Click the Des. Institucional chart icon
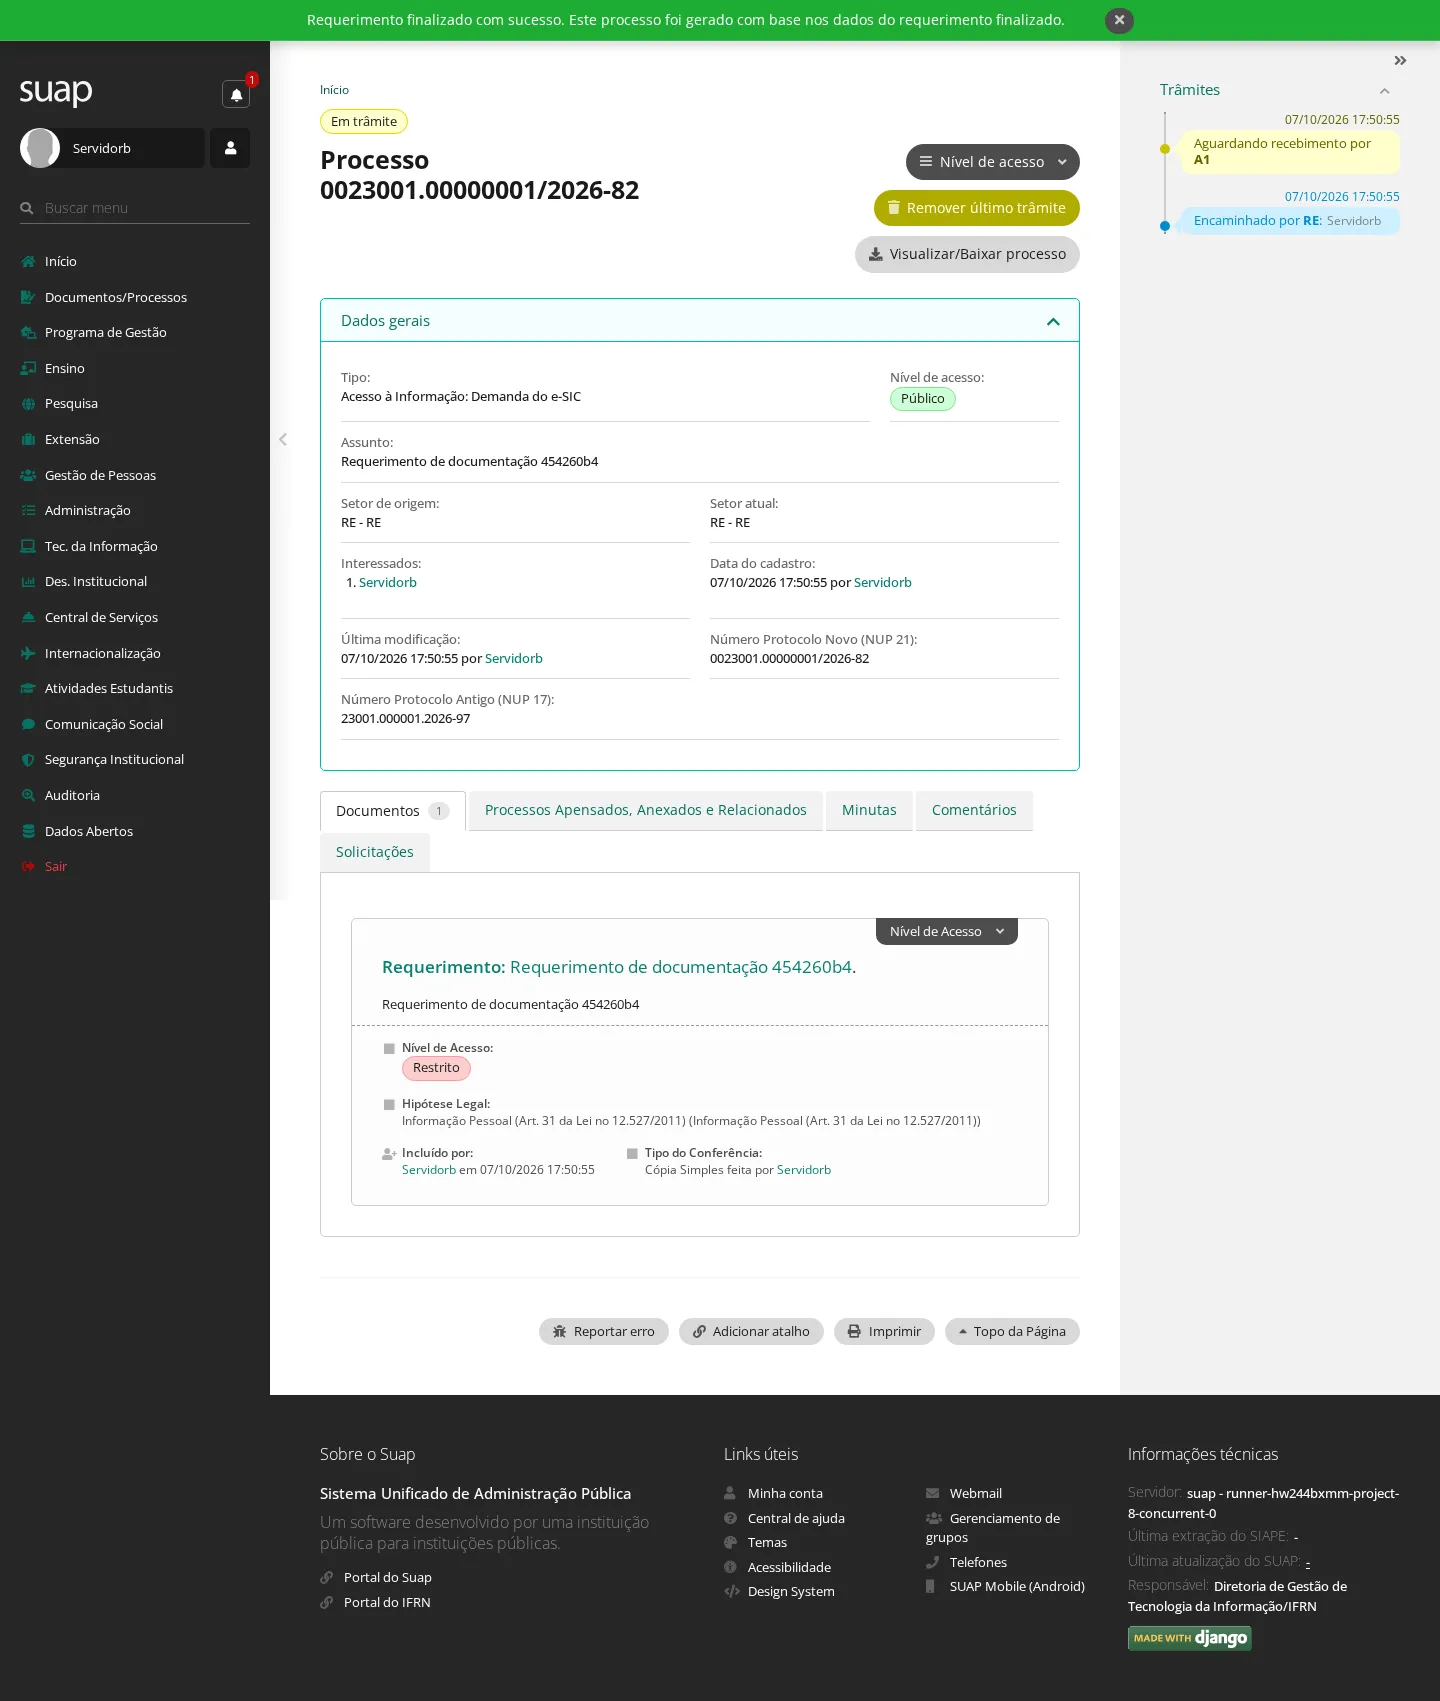 point(28,581)
